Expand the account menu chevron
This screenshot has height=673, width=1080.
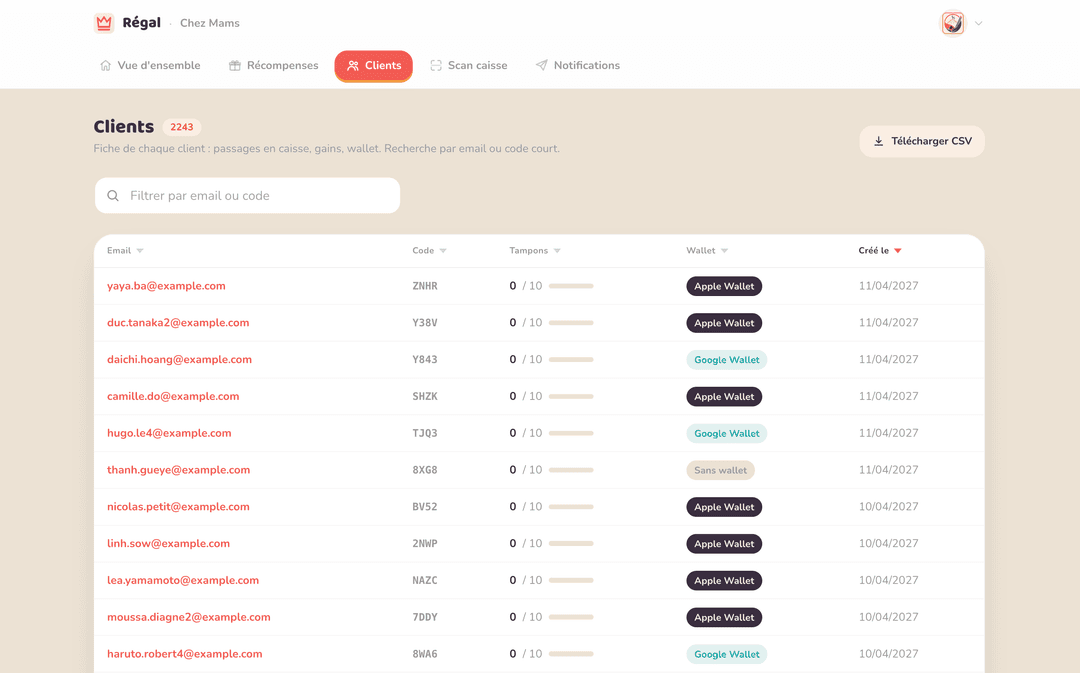click(x=979, y=23)
